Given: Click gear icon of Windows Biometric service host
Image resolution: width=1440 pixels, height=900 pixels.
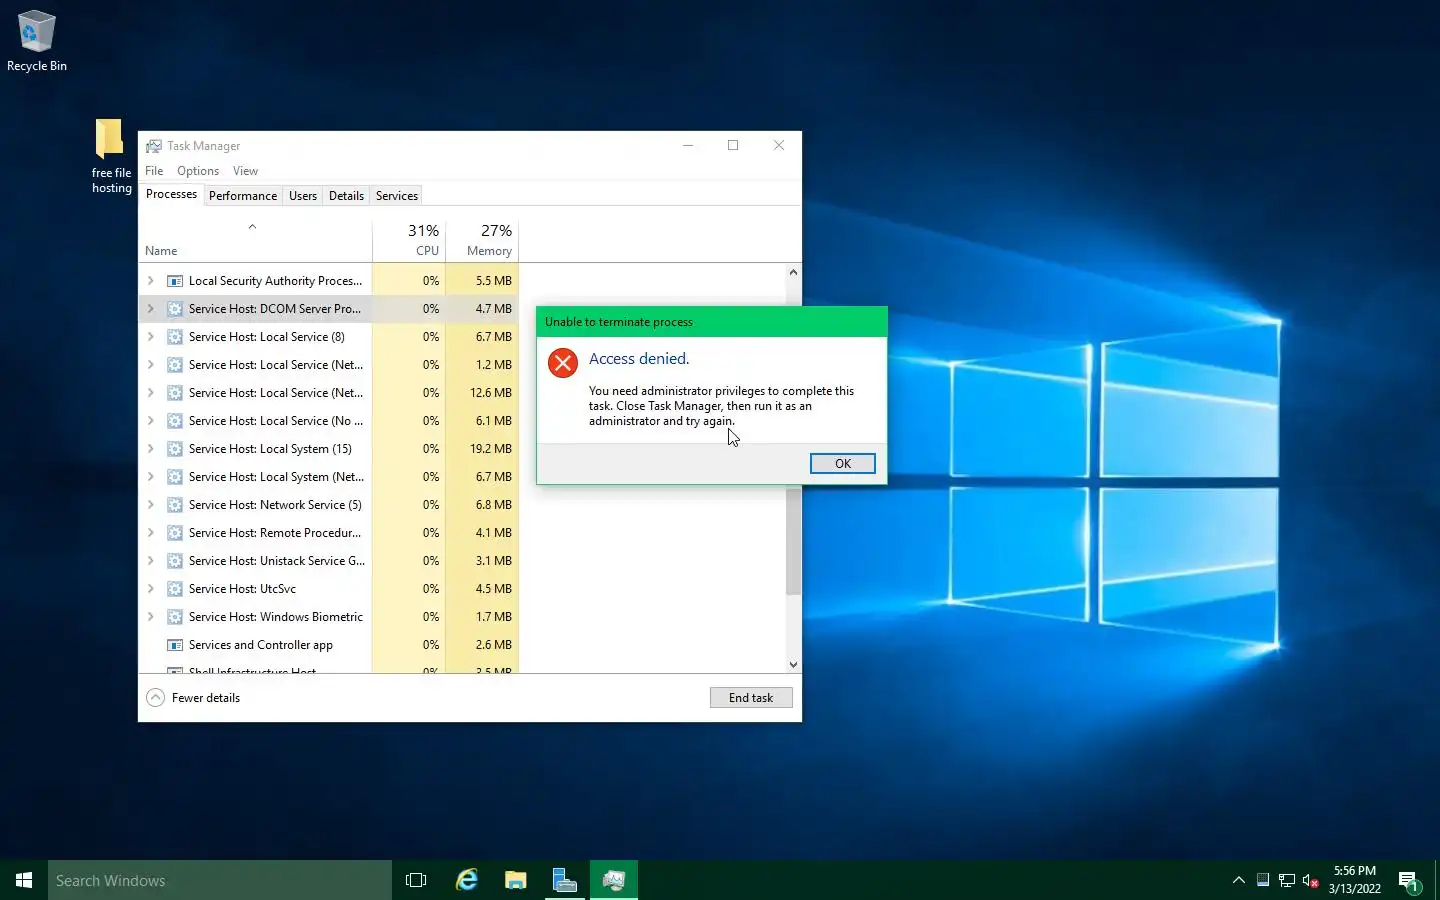Looking at the screenshot, I should pyautogui.click(x=175, y=617).
